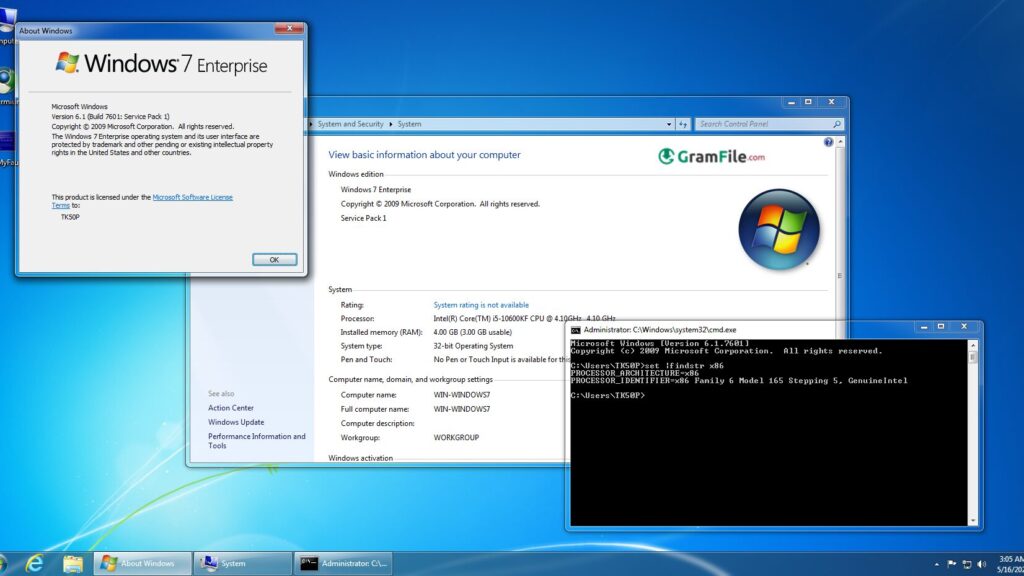Switch to the About Windows taskbar item

(142, 564)
